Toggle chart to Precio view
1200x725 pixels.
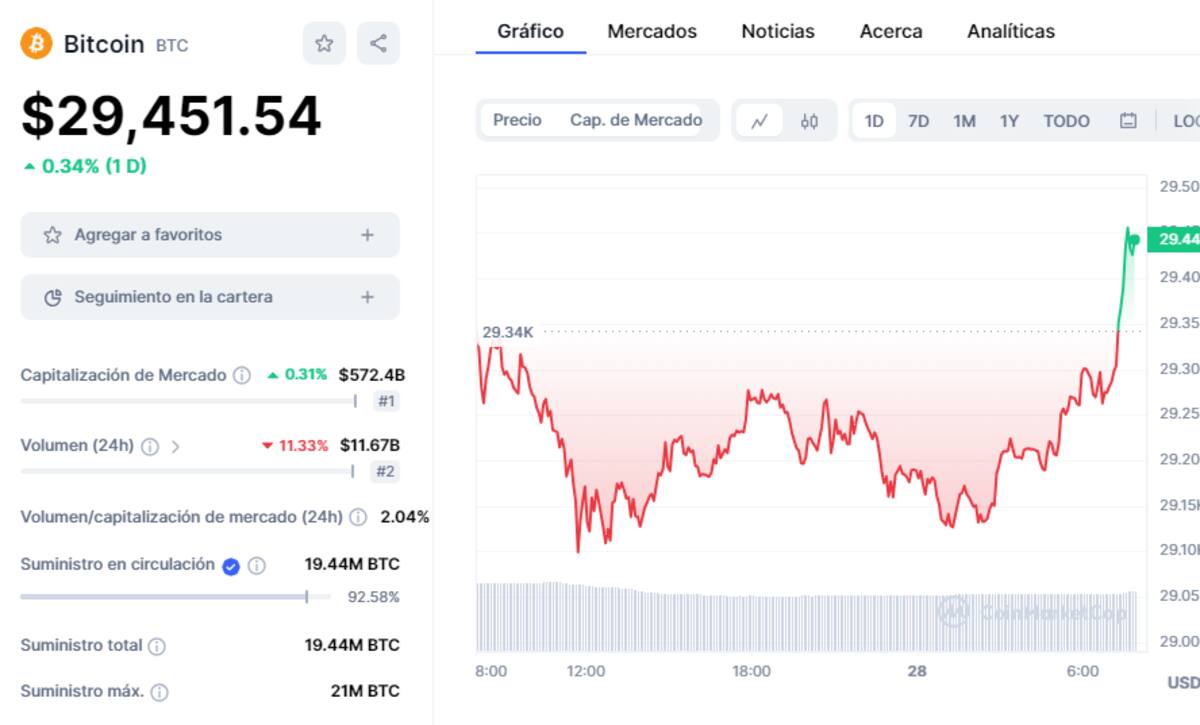(517, 120)
